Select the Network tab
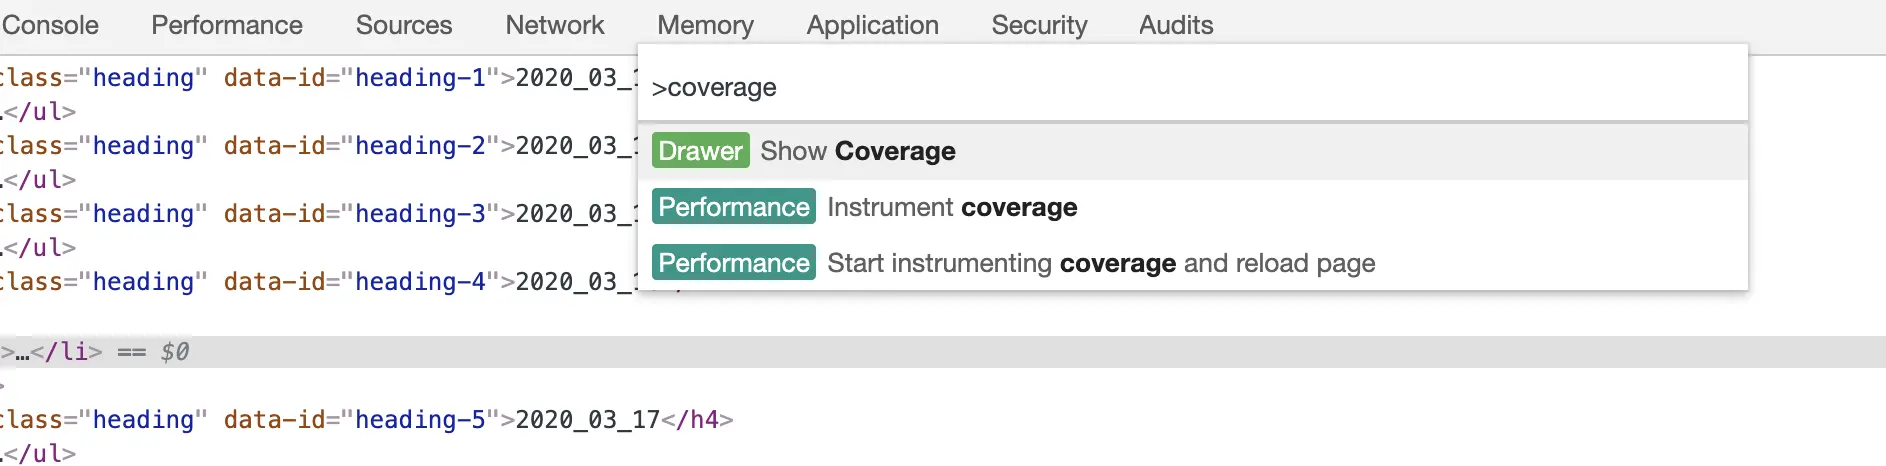Screen dimensions: 1886x466 pyautogui.click(x=555, y=25)
